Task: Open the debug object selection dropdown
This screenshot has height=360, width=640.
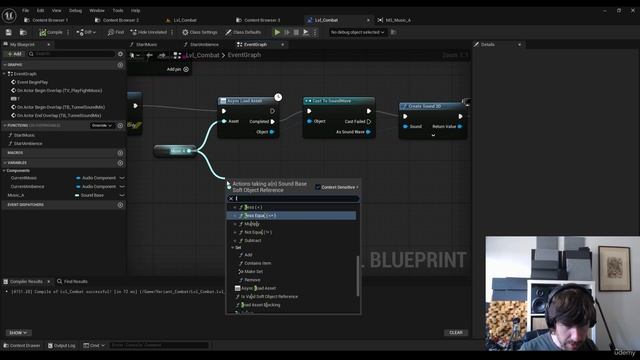Action: coord(357,32)
